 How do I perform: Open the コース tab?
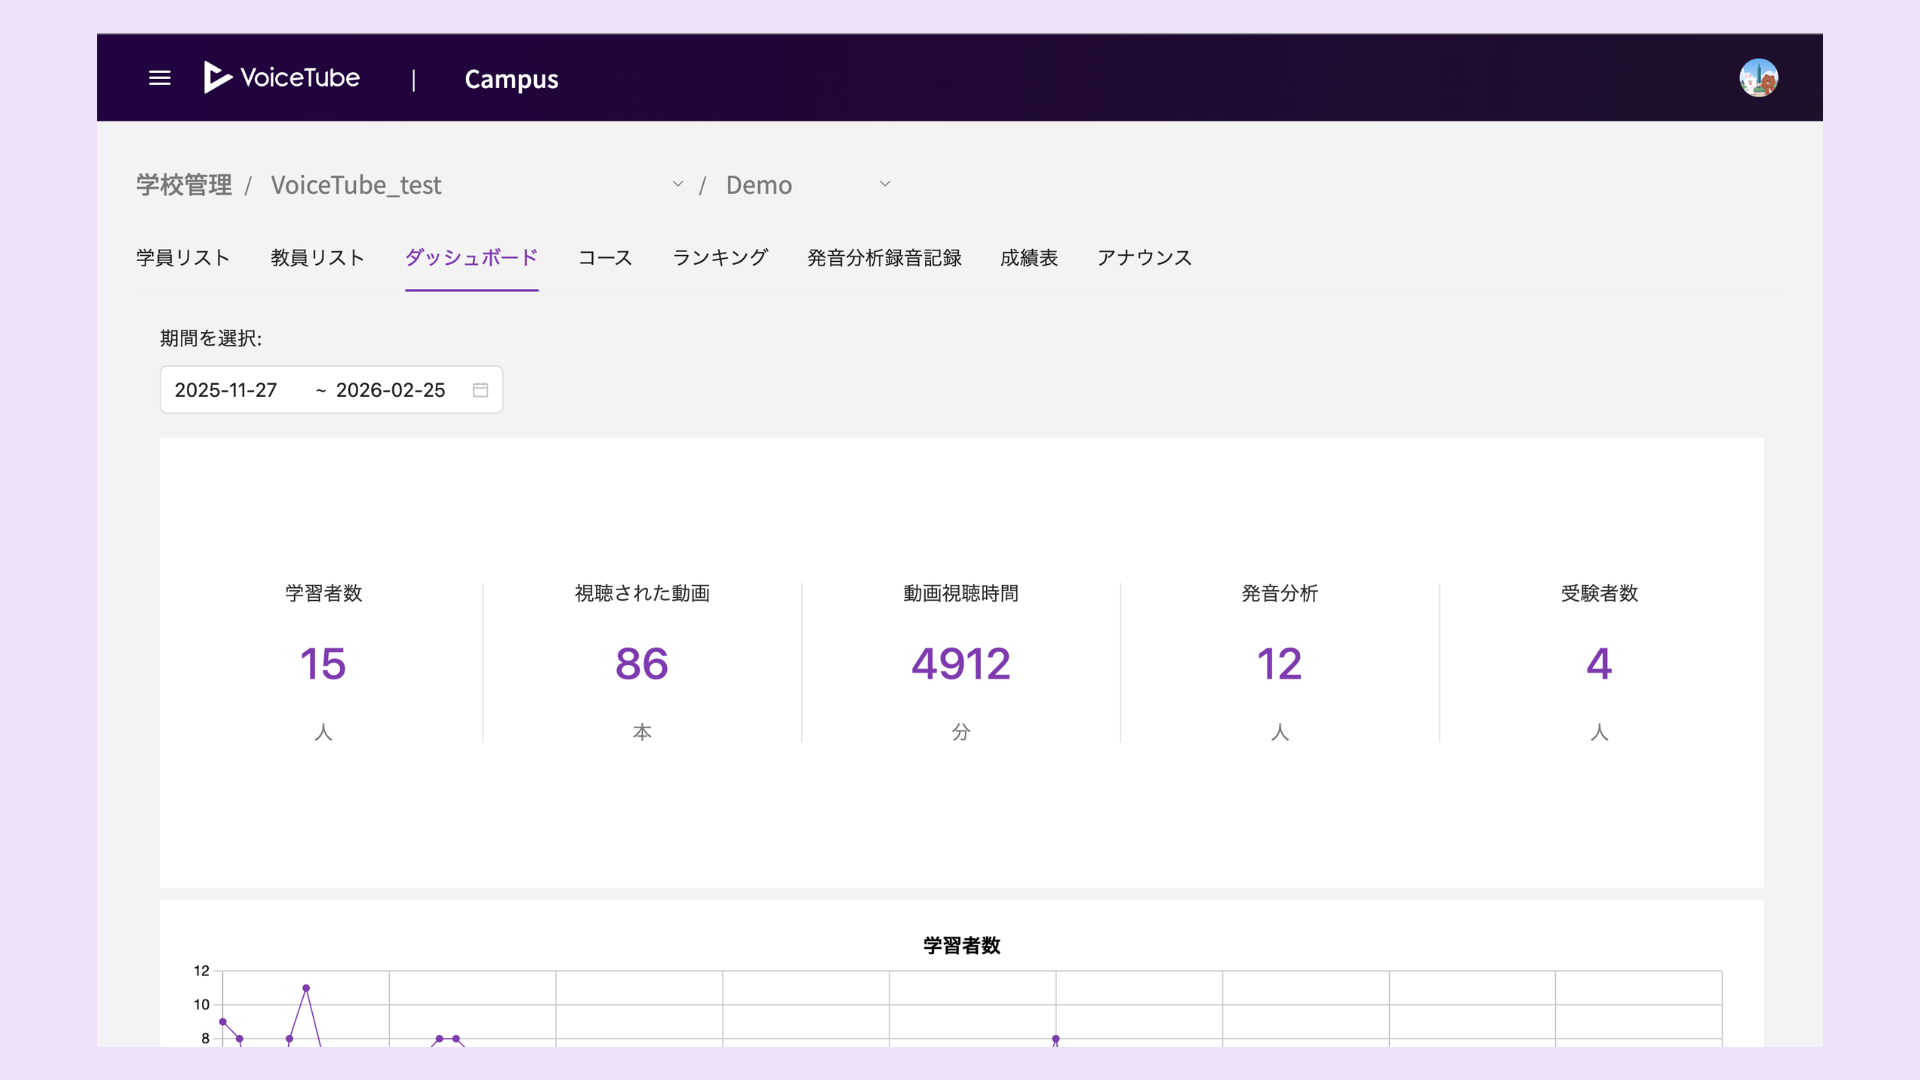click(x=605, y=258)
